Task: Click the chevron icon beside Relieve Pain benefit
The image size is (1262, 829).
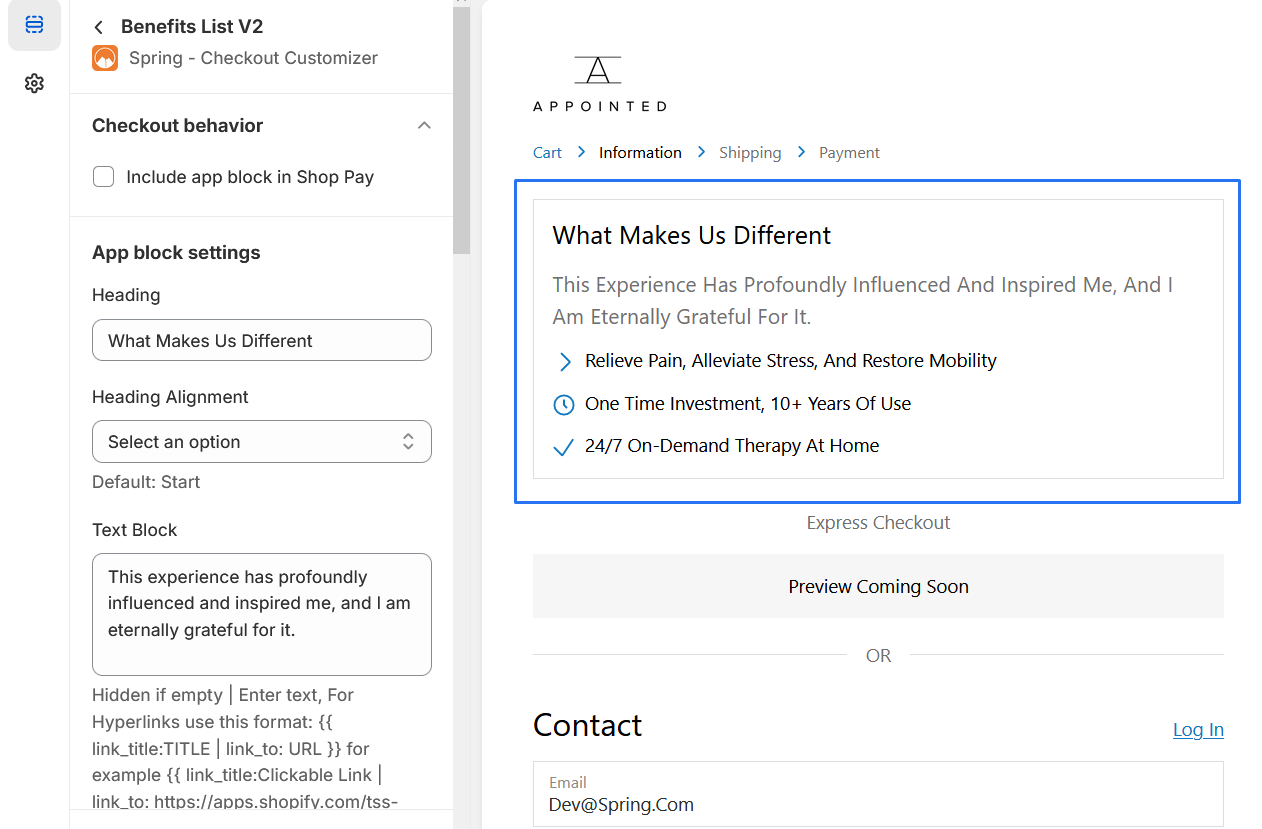Action: [x=565, y=361]
